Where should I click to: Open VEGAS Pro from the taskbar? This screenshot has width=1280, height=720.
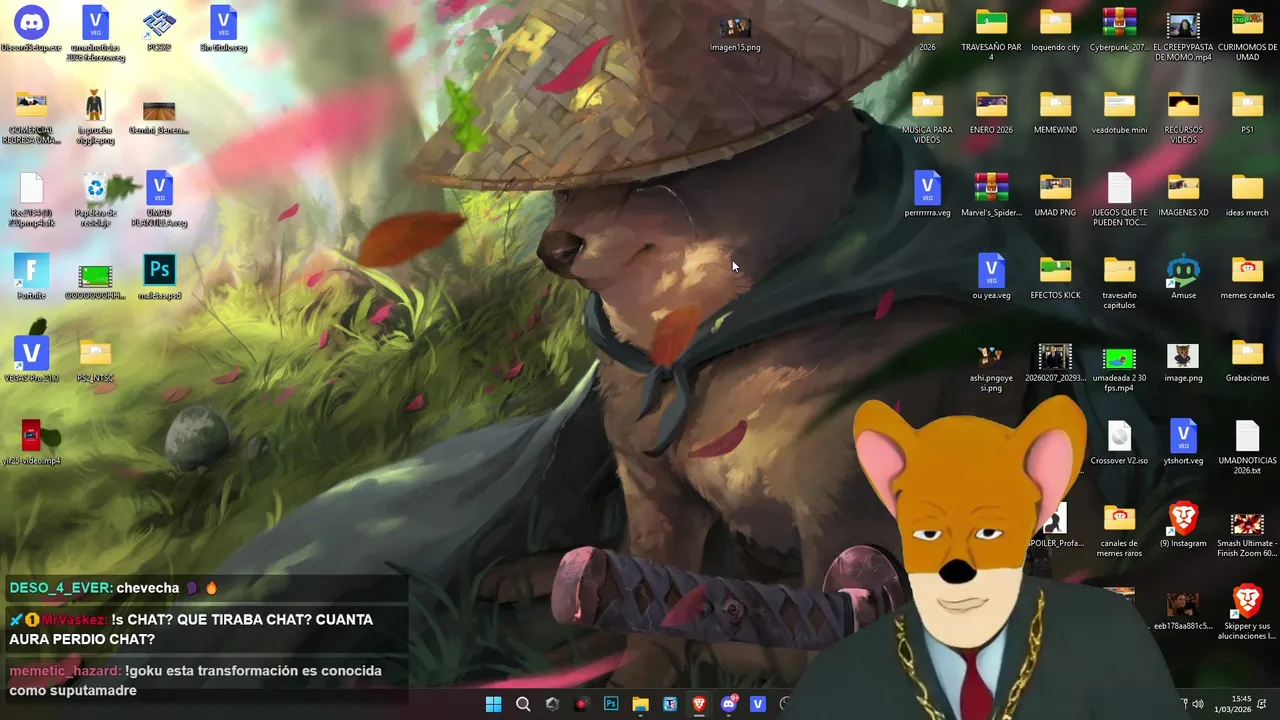(x=758, y=704)
